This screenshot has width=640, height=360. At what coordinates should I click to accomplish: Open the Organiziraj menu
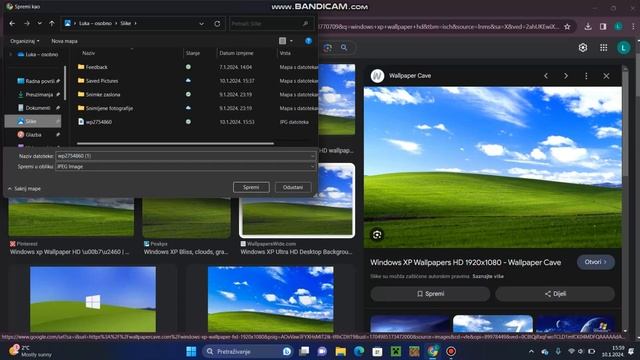(x=24, y=41)
